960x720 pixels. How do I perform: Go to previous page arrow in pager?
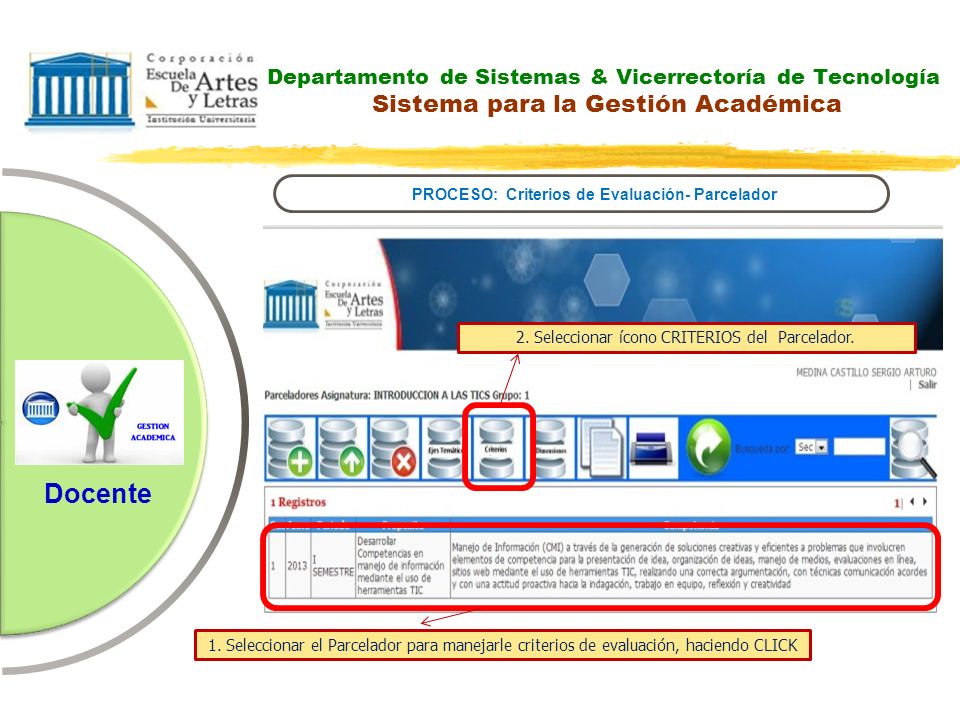click(912, 501)
